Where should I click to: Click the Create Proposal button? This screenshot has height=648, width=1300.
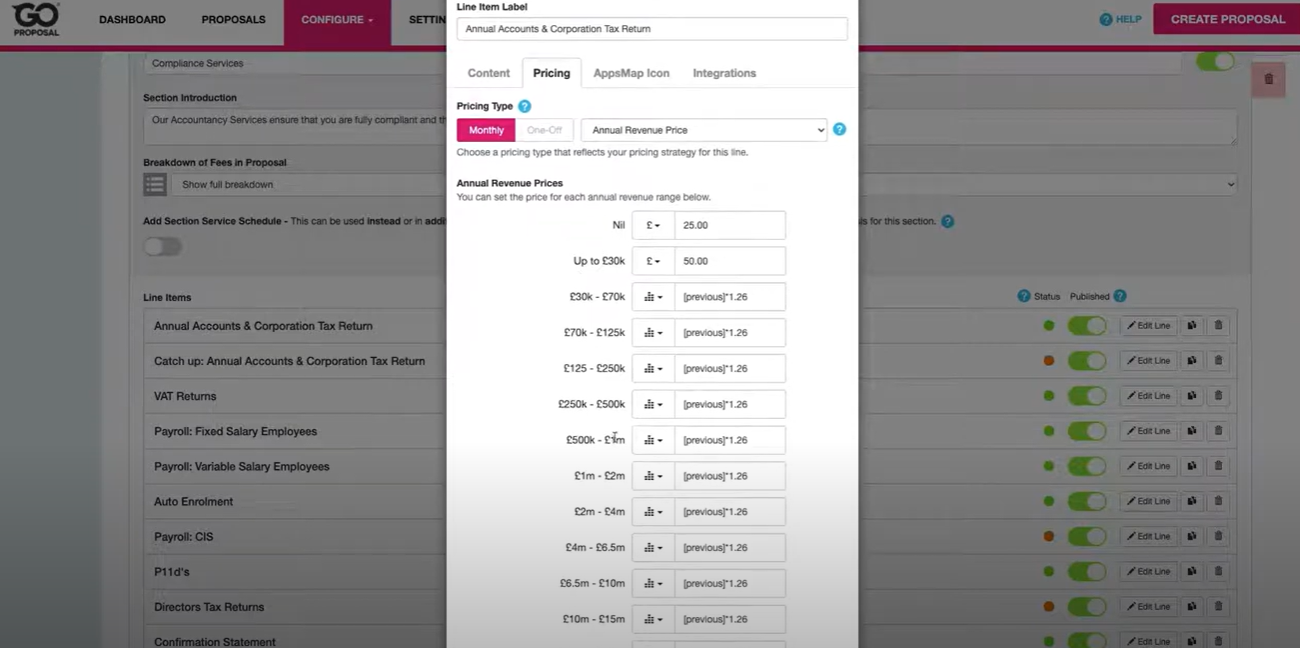pyautogui.click(x=1227, y=19)
